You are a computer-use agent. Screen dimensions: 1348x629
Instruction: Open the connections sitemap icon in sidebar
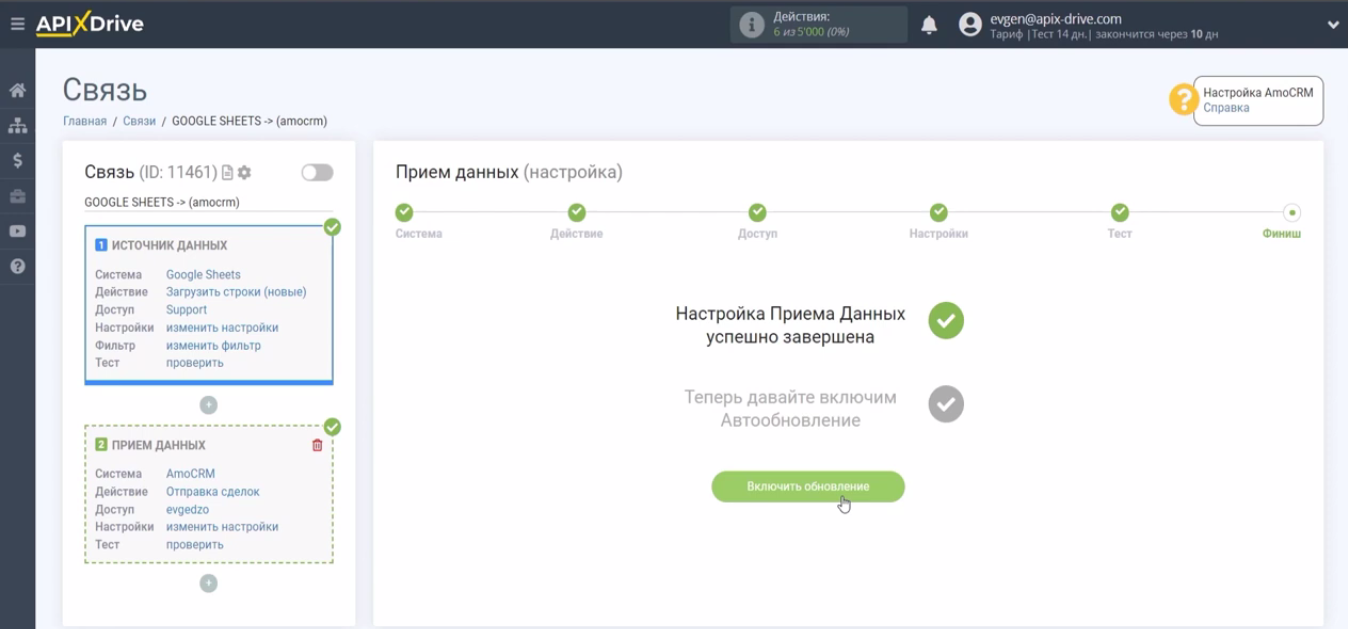pos(17,126)
